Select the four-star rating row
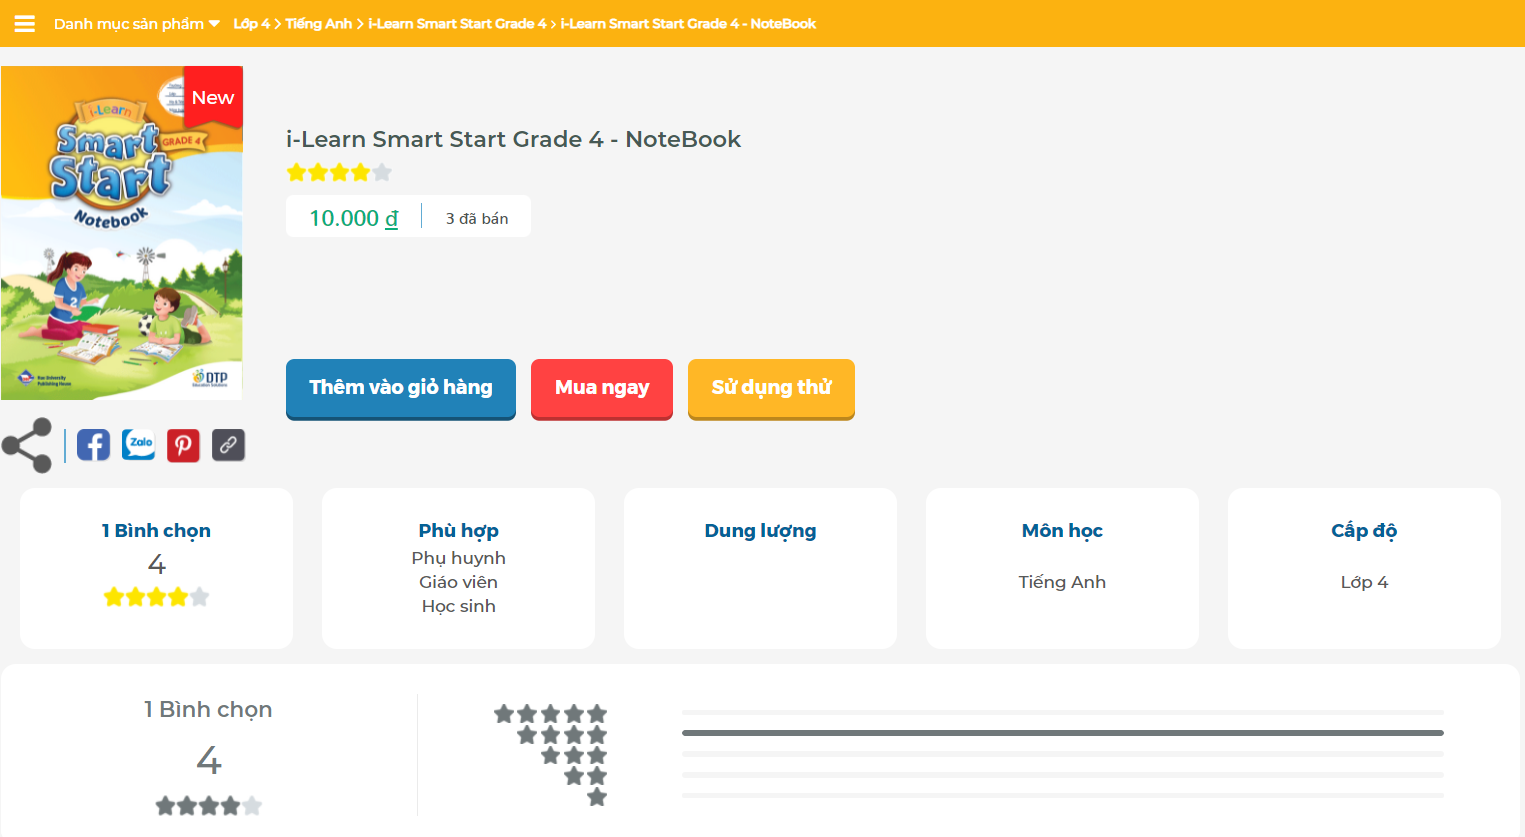1525x837 pixels. (563, 735)
